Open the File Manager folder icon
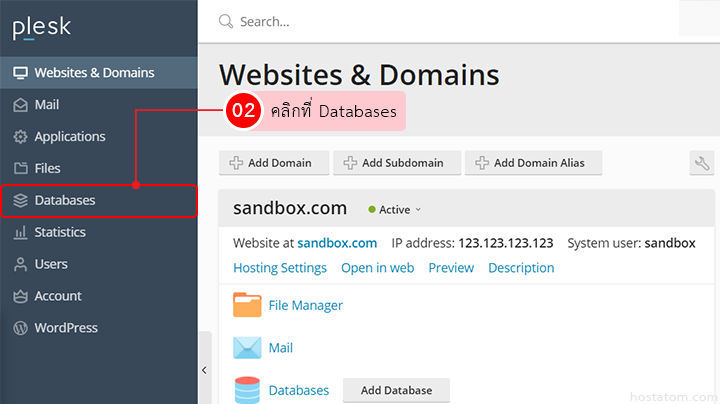This screenshot has width=720, height=404. (x=247, y=305)
